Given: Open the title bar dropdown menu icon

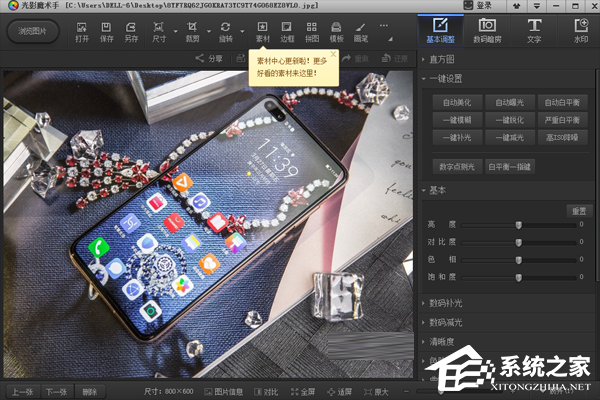Looking at the screenshot, I should tap(536, 6).
